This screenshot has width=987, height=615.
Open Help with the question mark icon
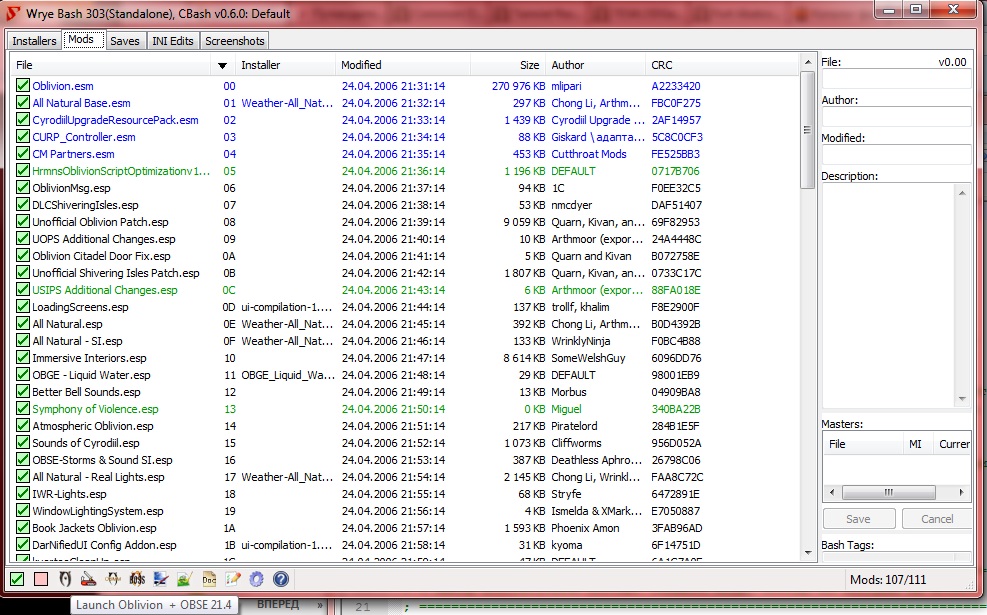281,579
